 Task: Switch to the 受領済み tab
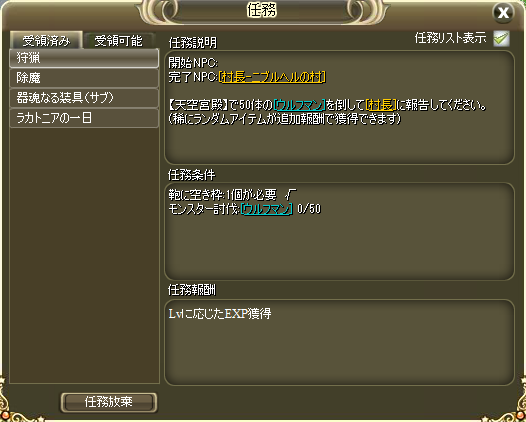pos(46,41)
